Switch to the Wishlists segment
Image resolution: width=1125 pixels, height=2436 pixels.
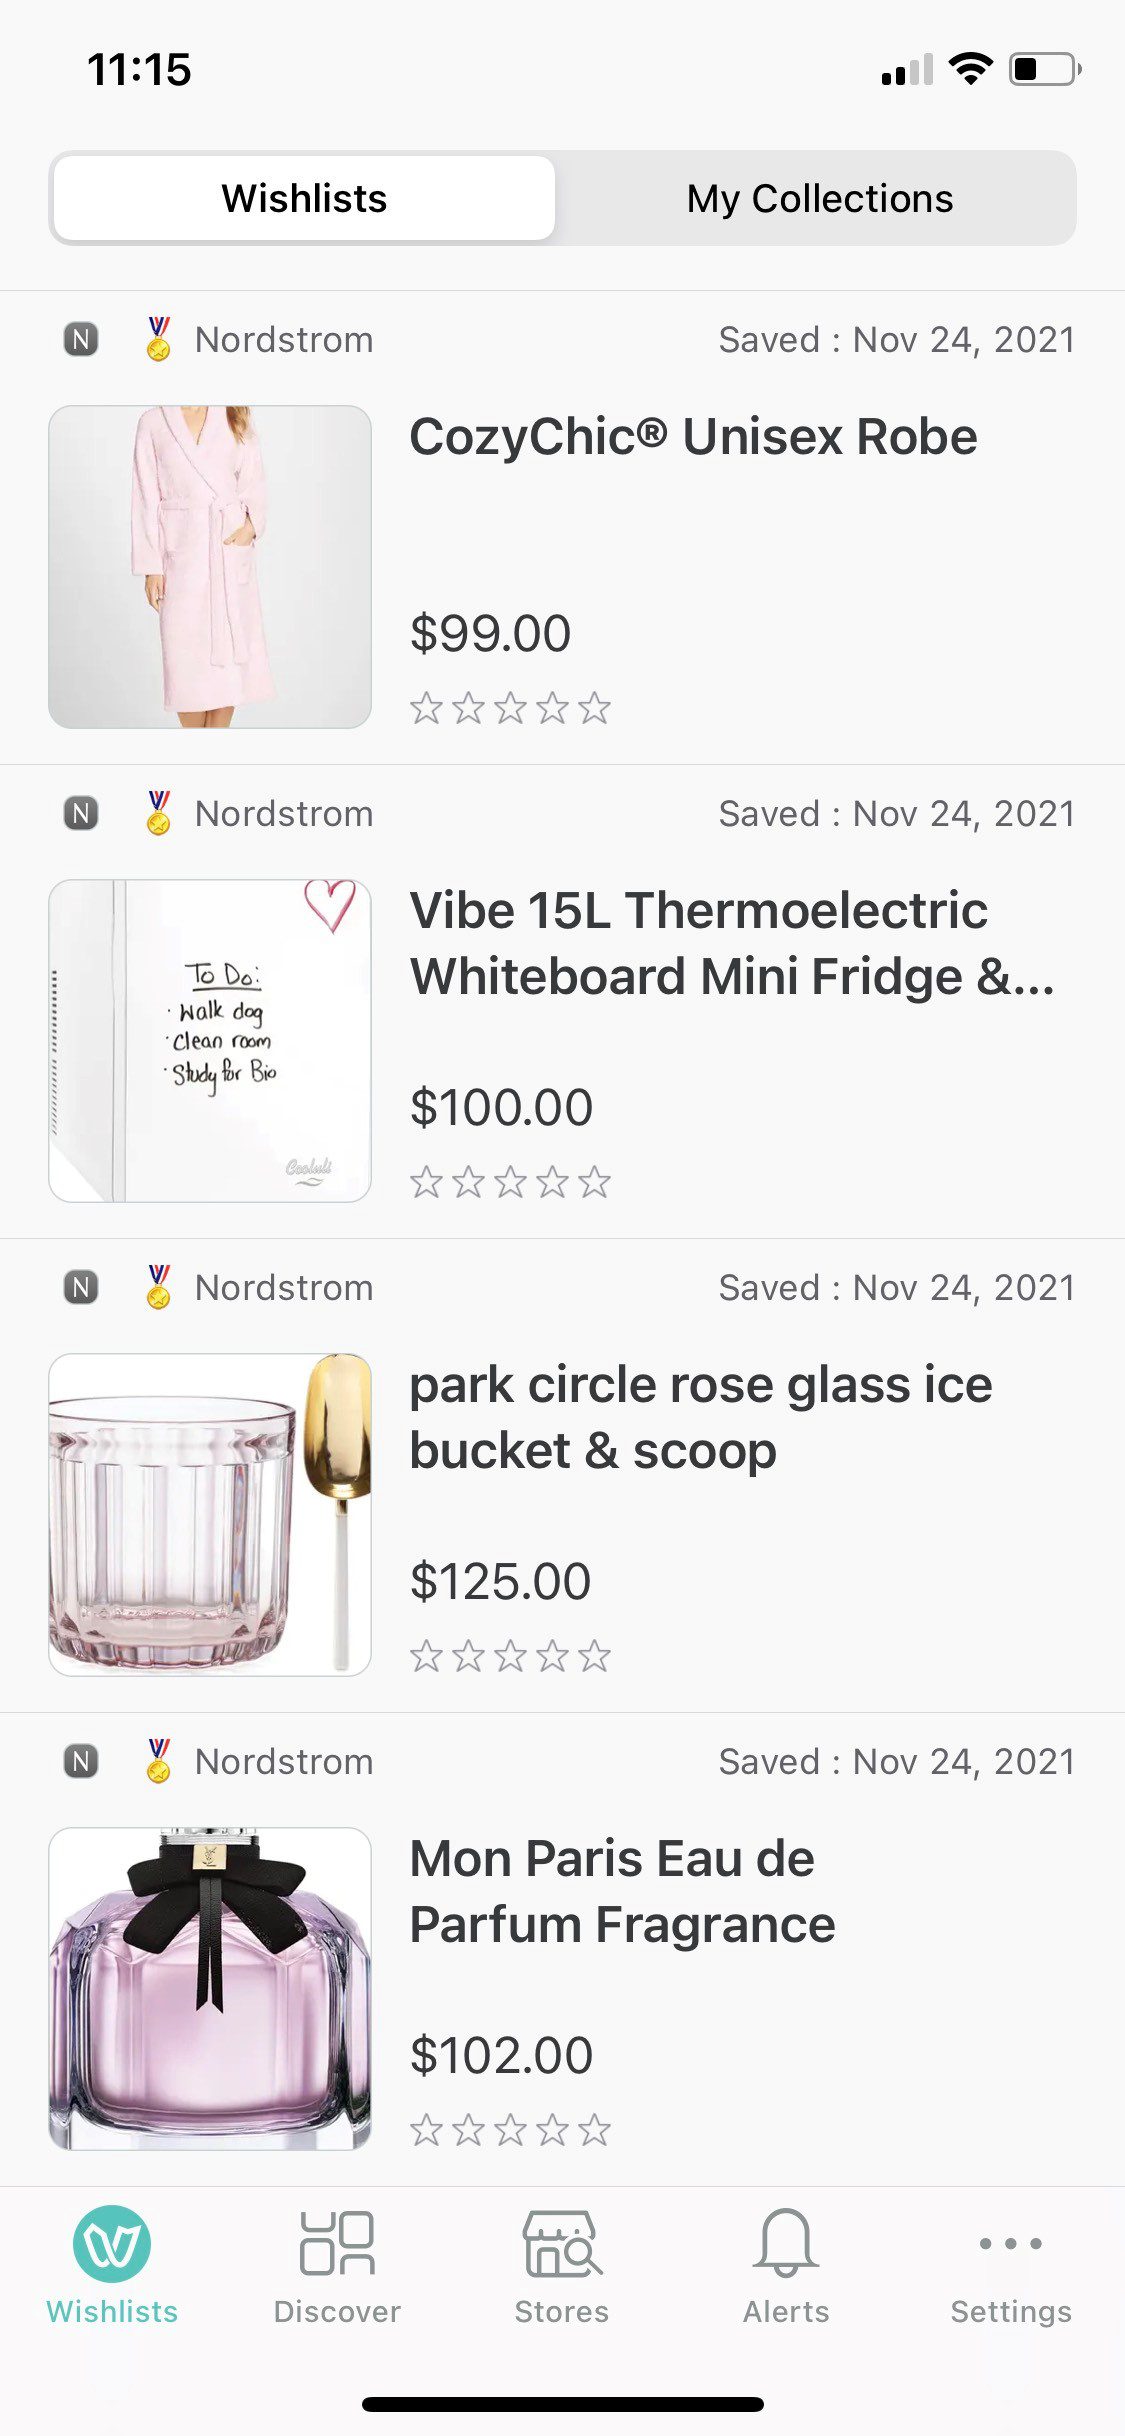pyautogui.click(x=304, y=198)
